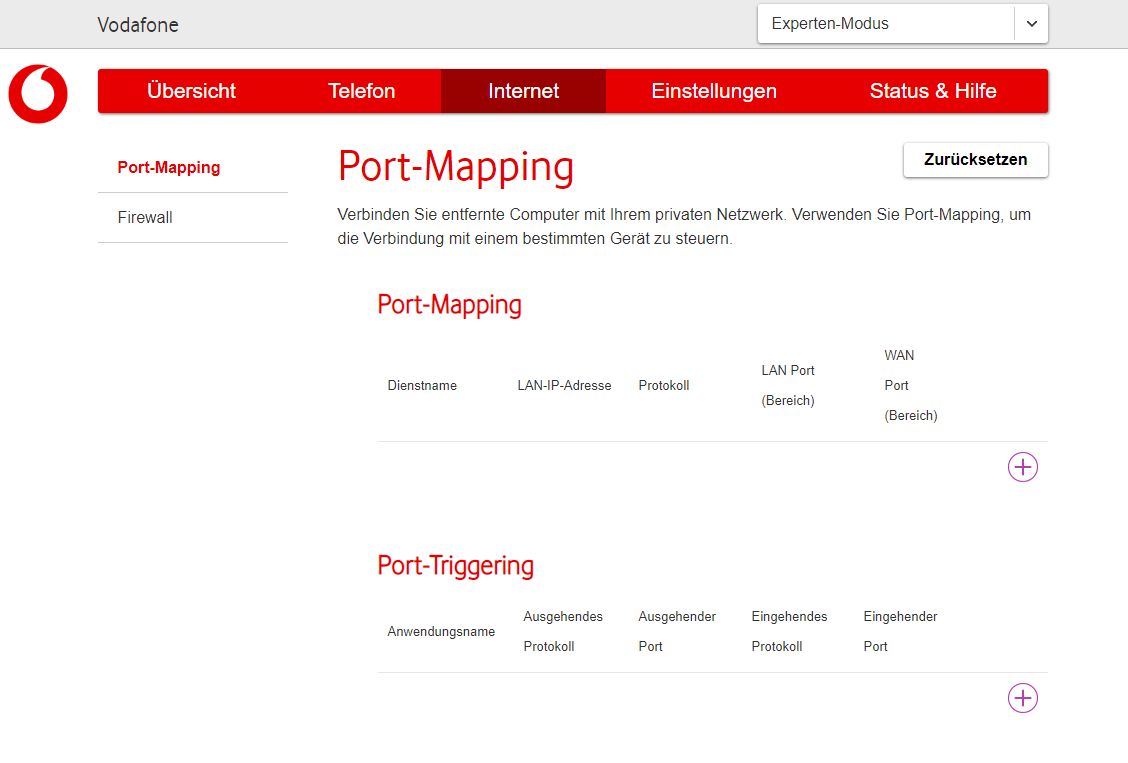The width and height of the screenshot is (1128, 763).
Task: Switch to the Telefon tab
Action: click(x=362, y=91)
